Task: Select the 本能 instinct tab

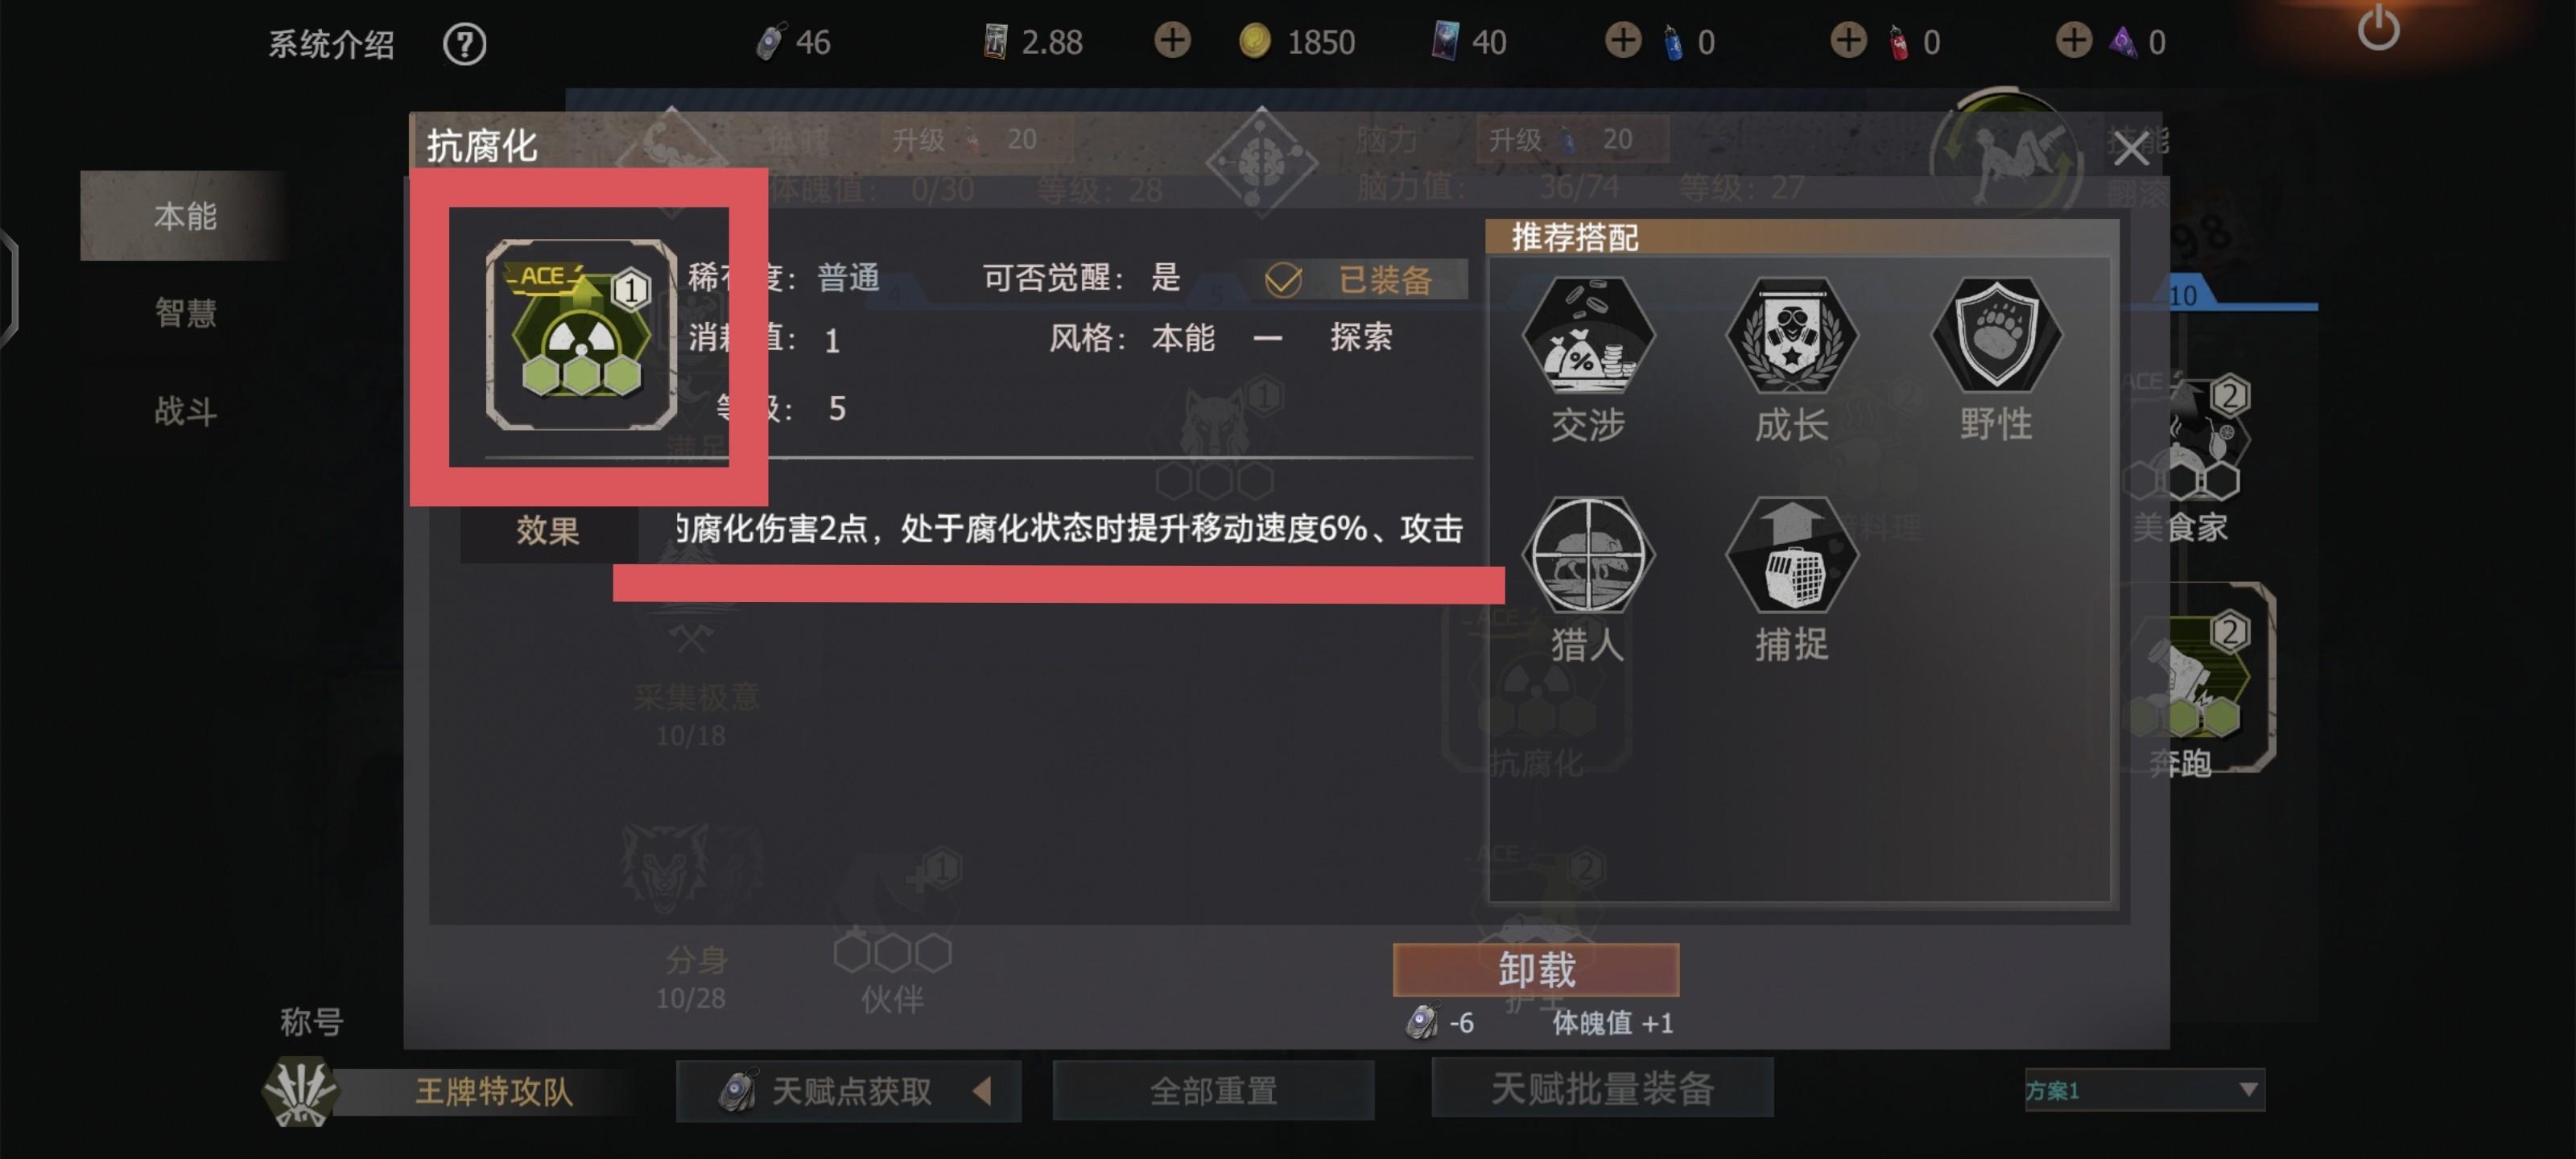Action: click(185, 216)
